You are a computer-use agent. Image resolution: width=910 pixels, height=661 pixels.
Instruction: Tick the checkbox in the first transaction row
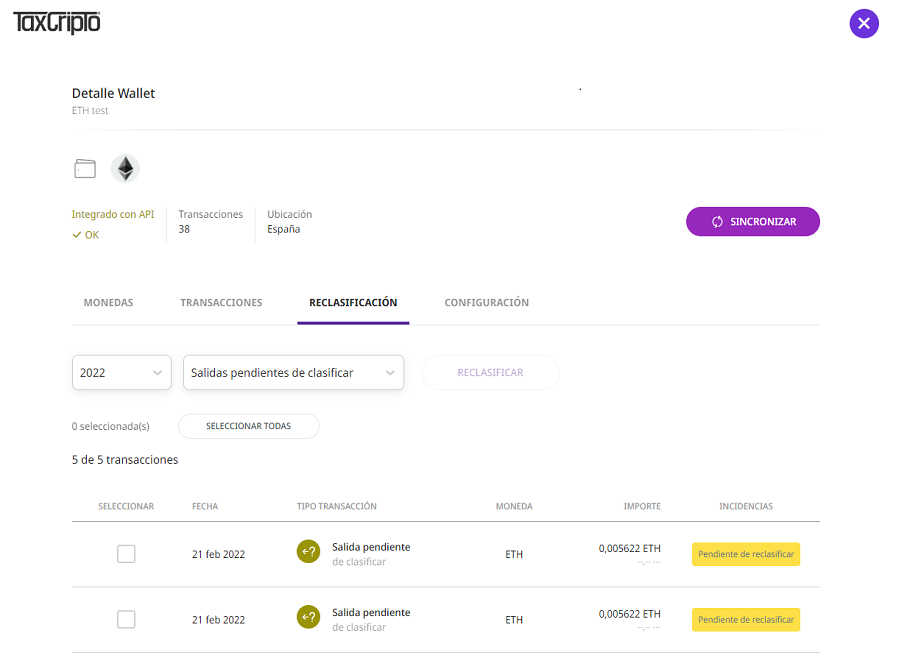click(x=126, y=554)
